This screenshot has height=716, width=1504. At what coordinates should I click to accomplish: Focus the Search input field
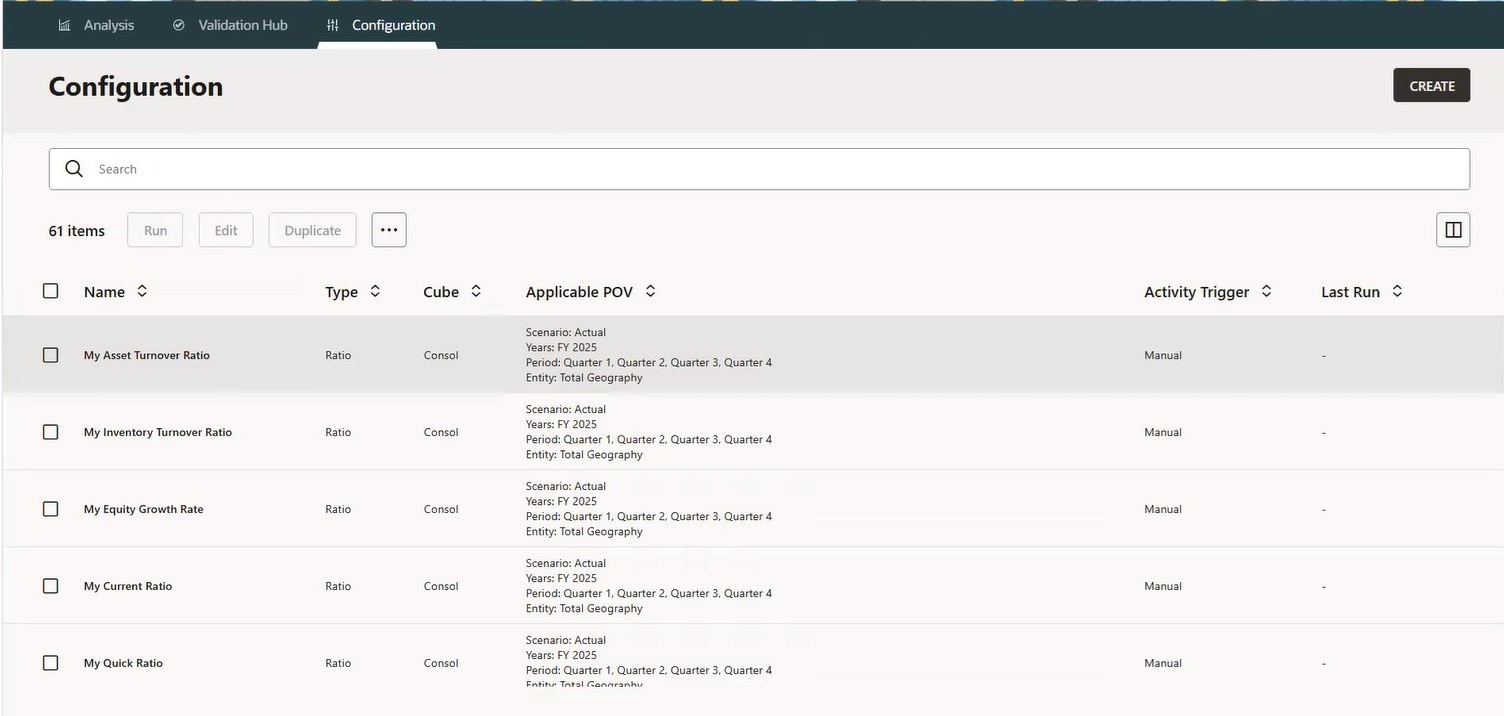click(x=759, y=169)
